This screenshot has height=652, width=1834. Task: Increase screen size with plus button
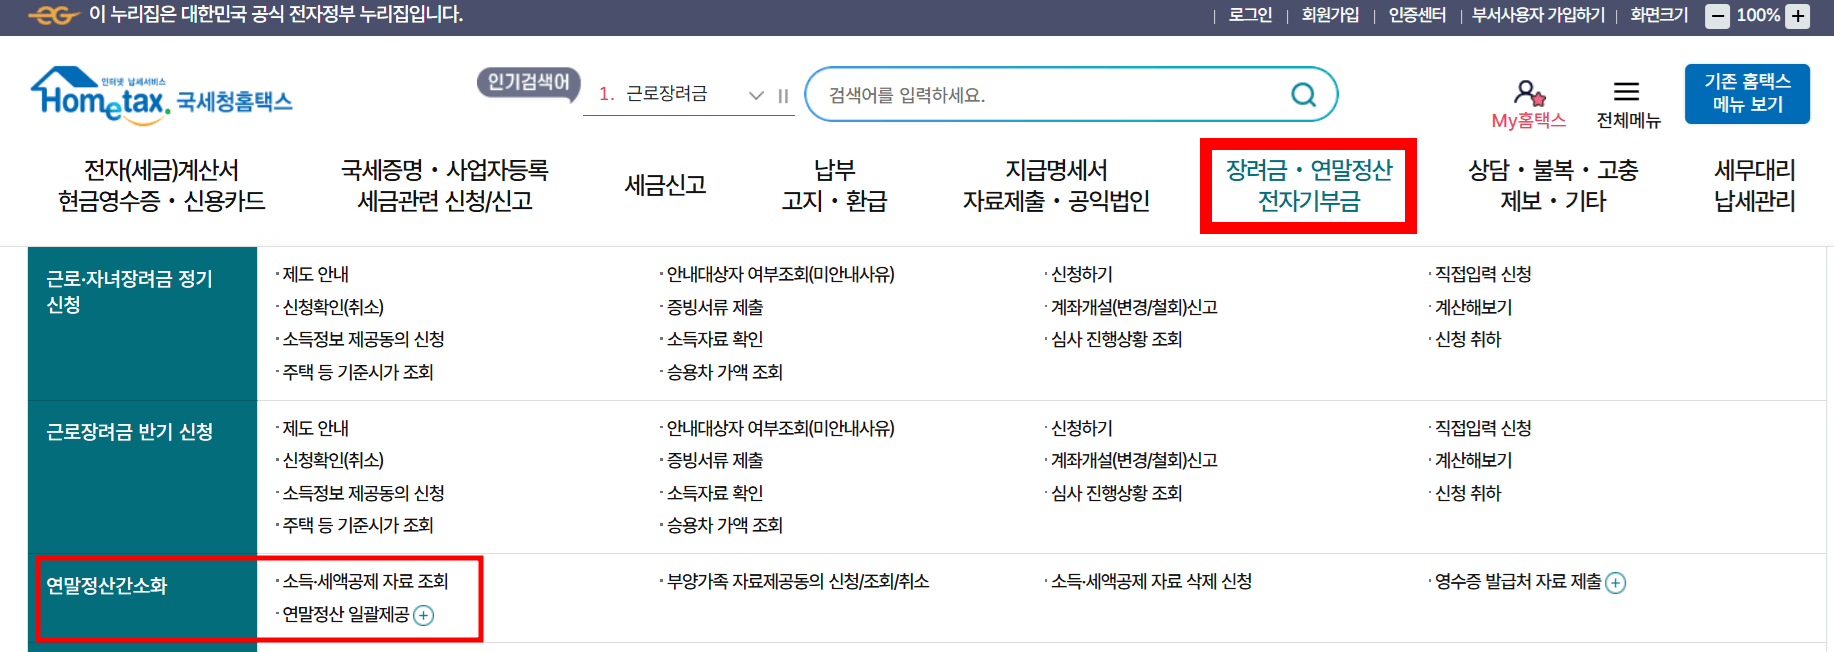(x=1798, y=16)
